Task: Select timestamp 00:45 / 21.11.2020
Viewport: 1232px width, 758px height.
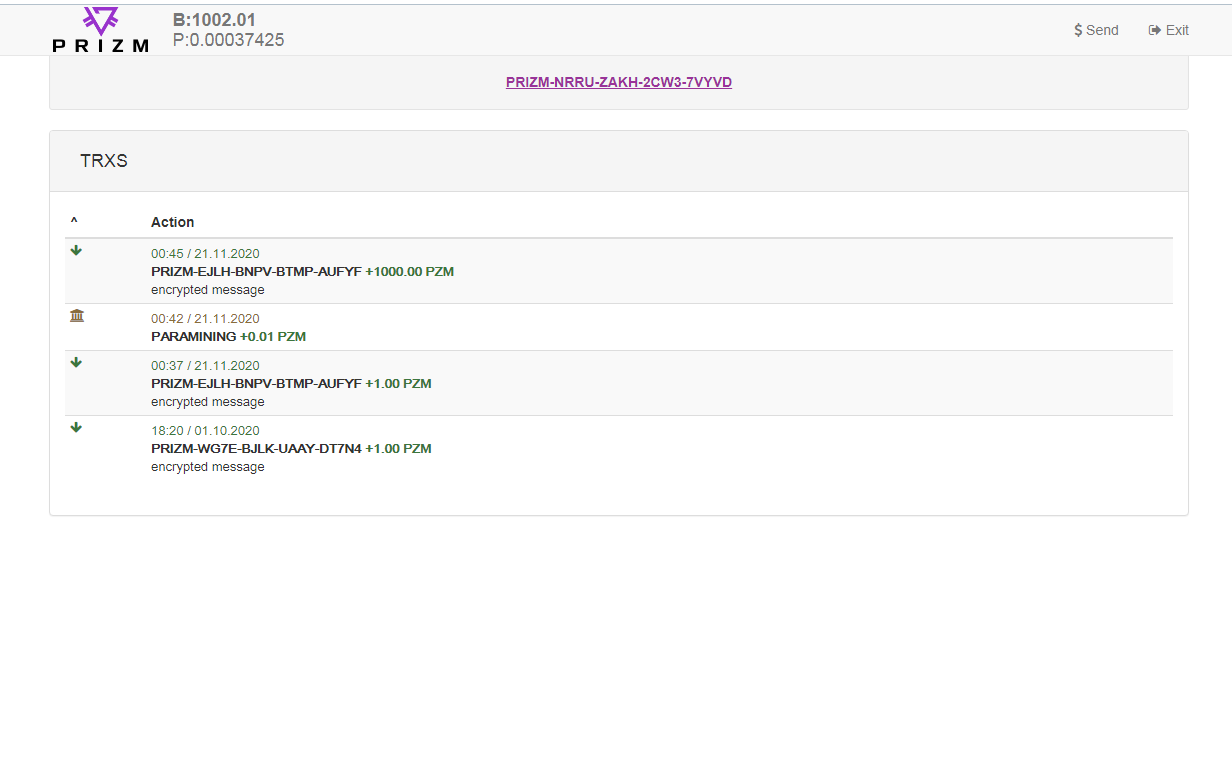Action: (205, 254)
